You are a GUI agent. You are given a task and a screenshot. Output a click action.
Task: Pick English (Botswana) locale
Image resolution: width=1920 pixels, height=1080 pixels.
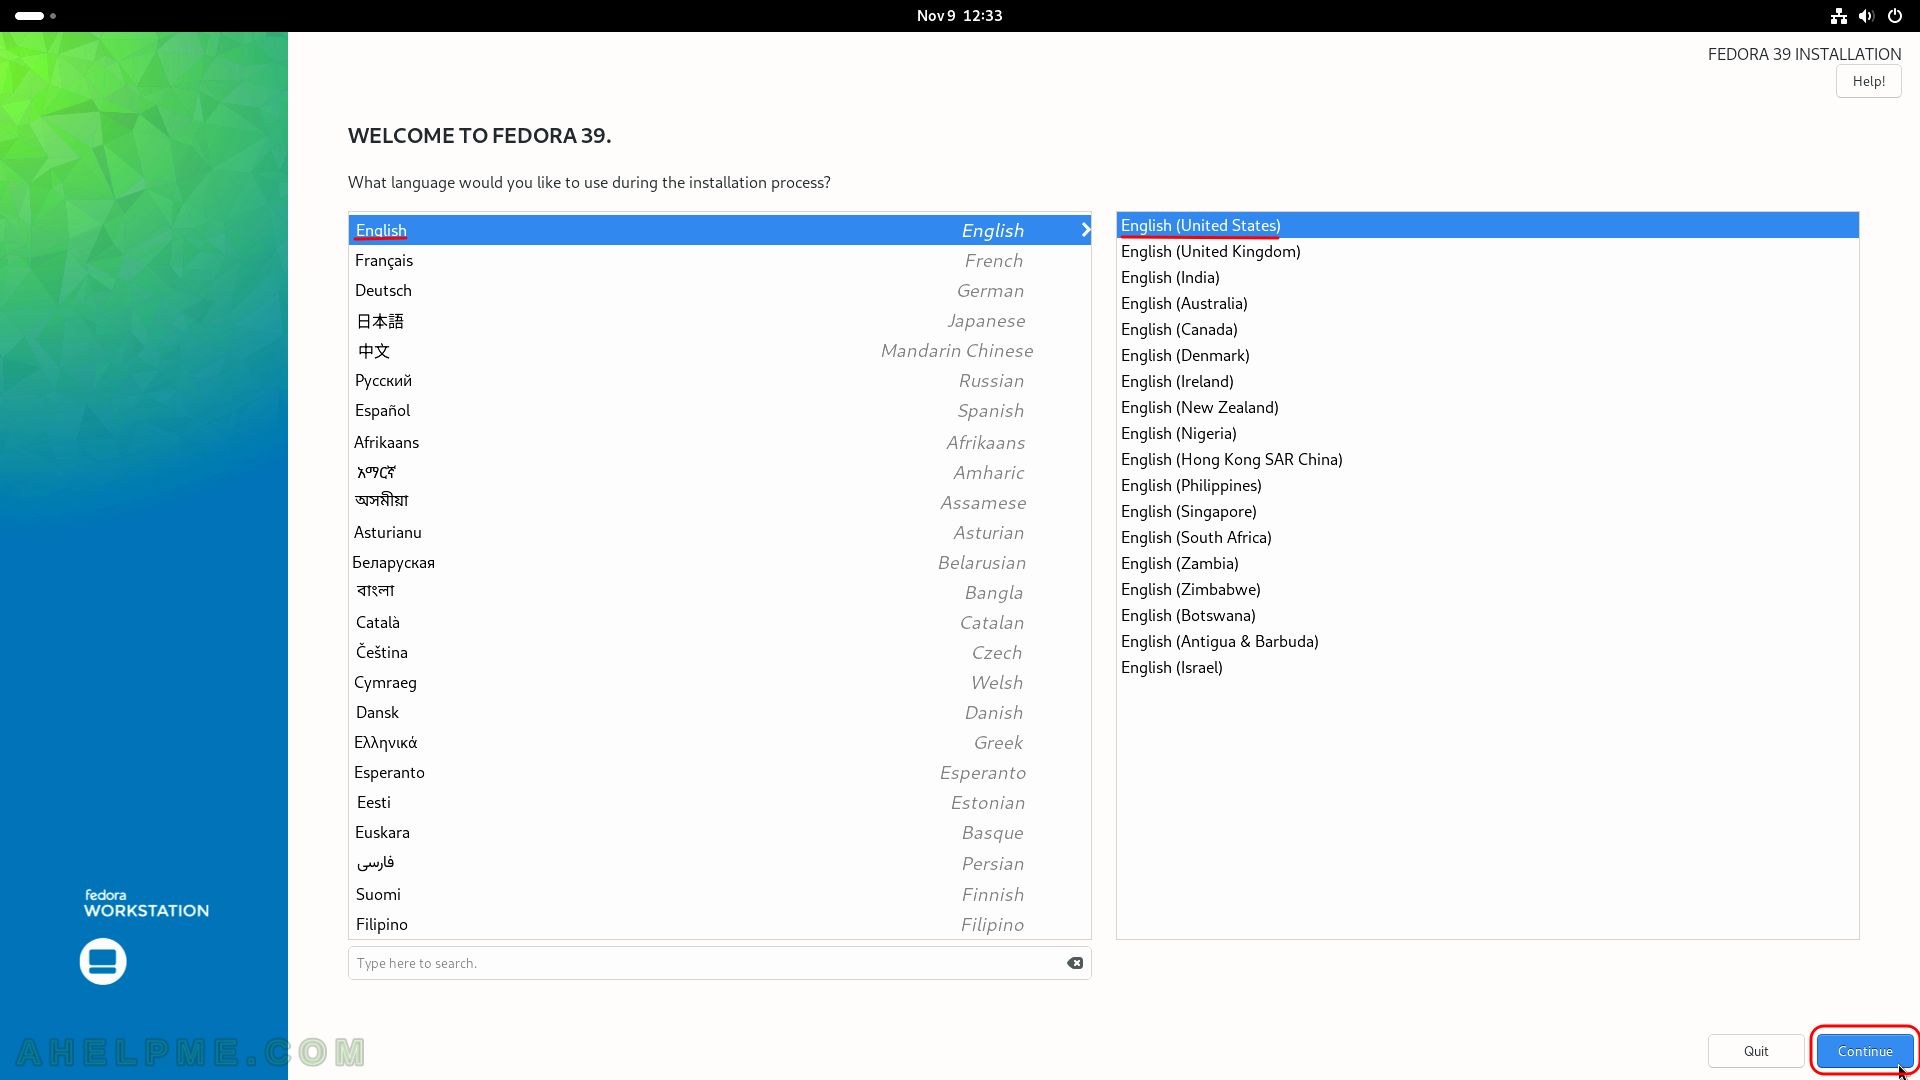tap(1487, 615)
